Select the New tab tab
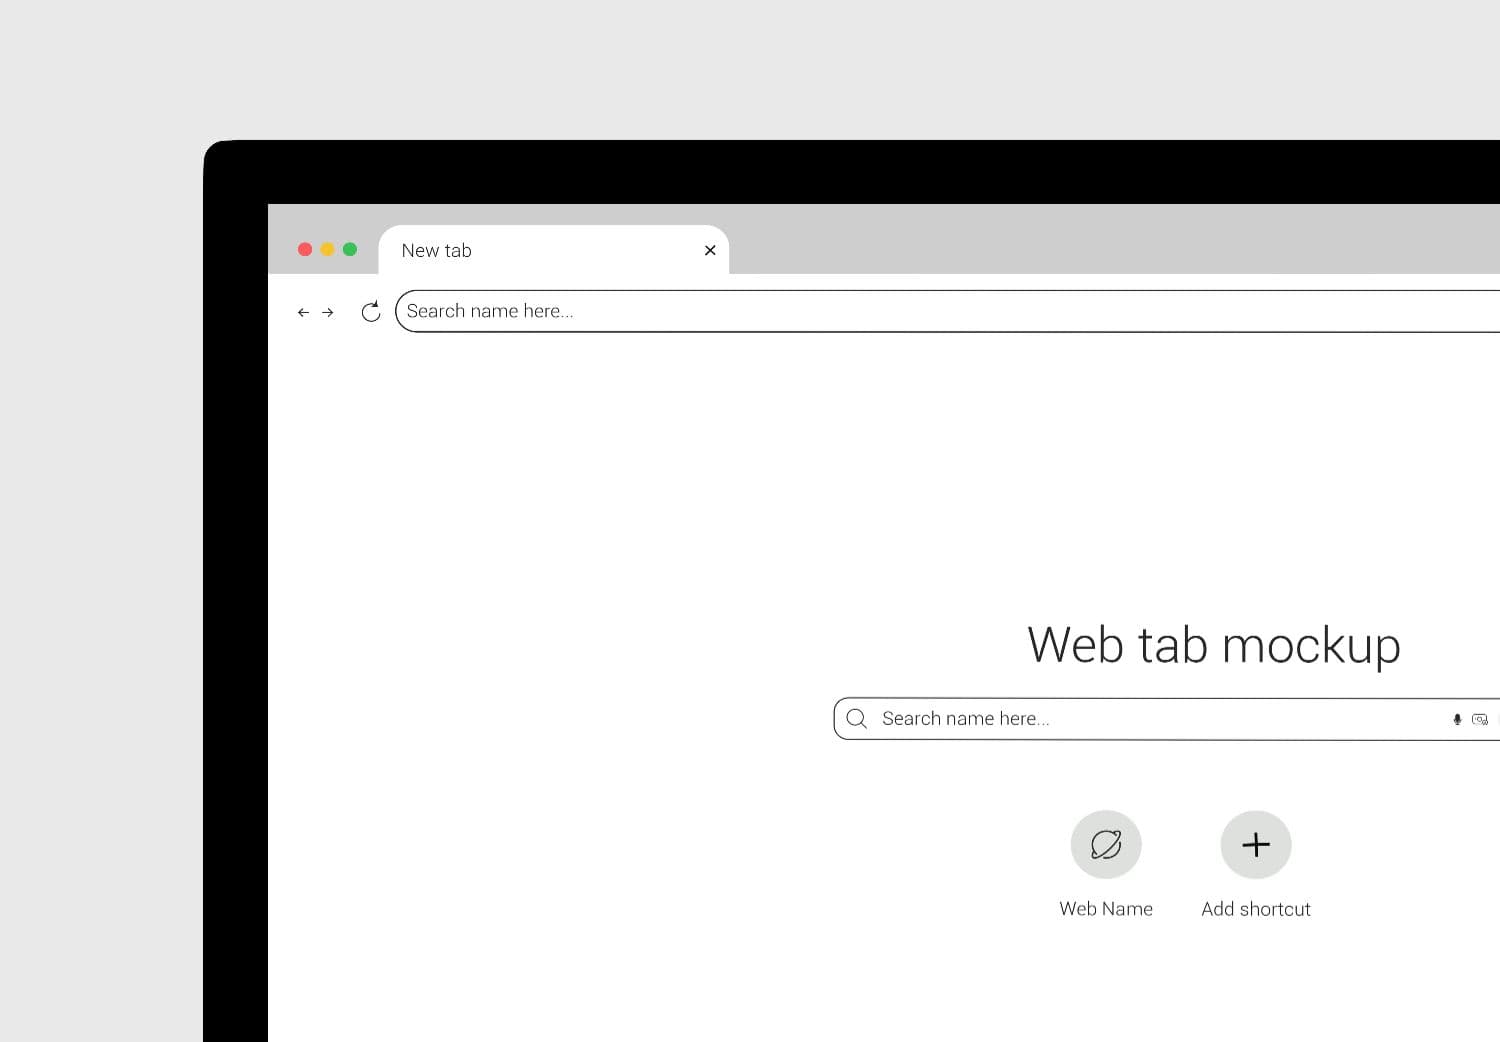Image resolution: width=1500 pixels, height=1042 pixels. (554, 250)
